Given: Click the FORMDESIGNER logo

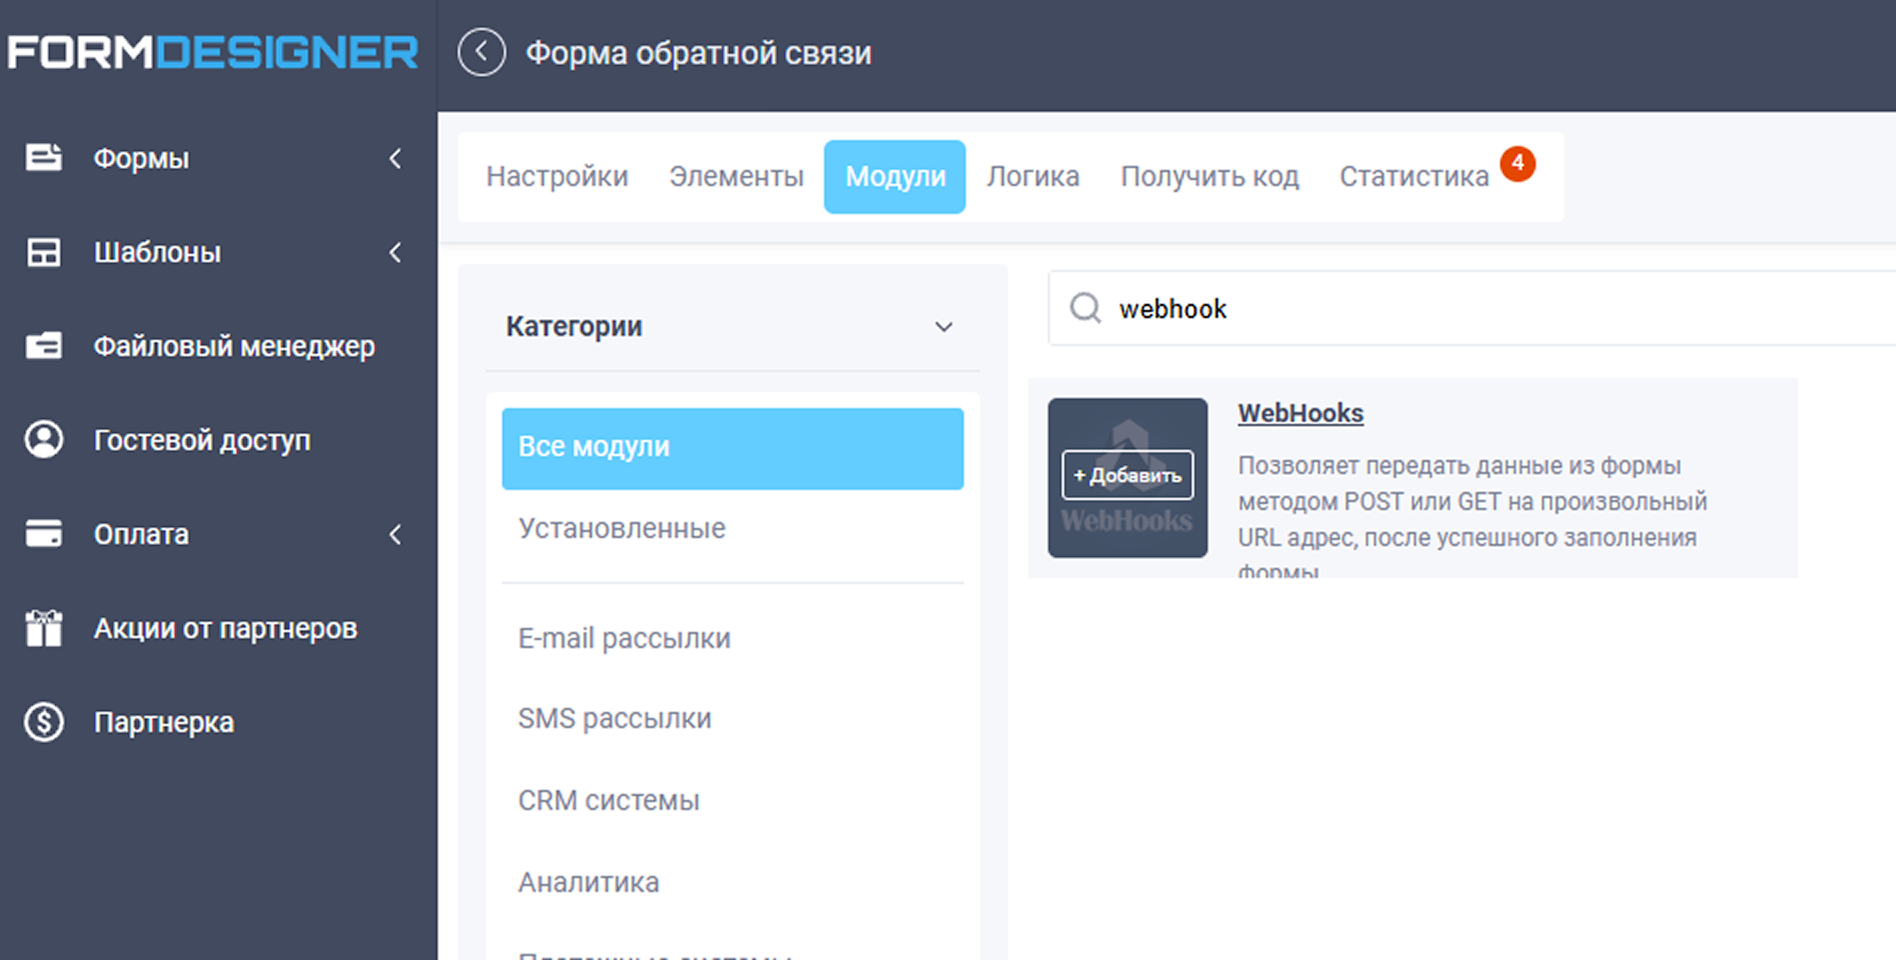Looking at the screenshot, I should tap(212, 52).
